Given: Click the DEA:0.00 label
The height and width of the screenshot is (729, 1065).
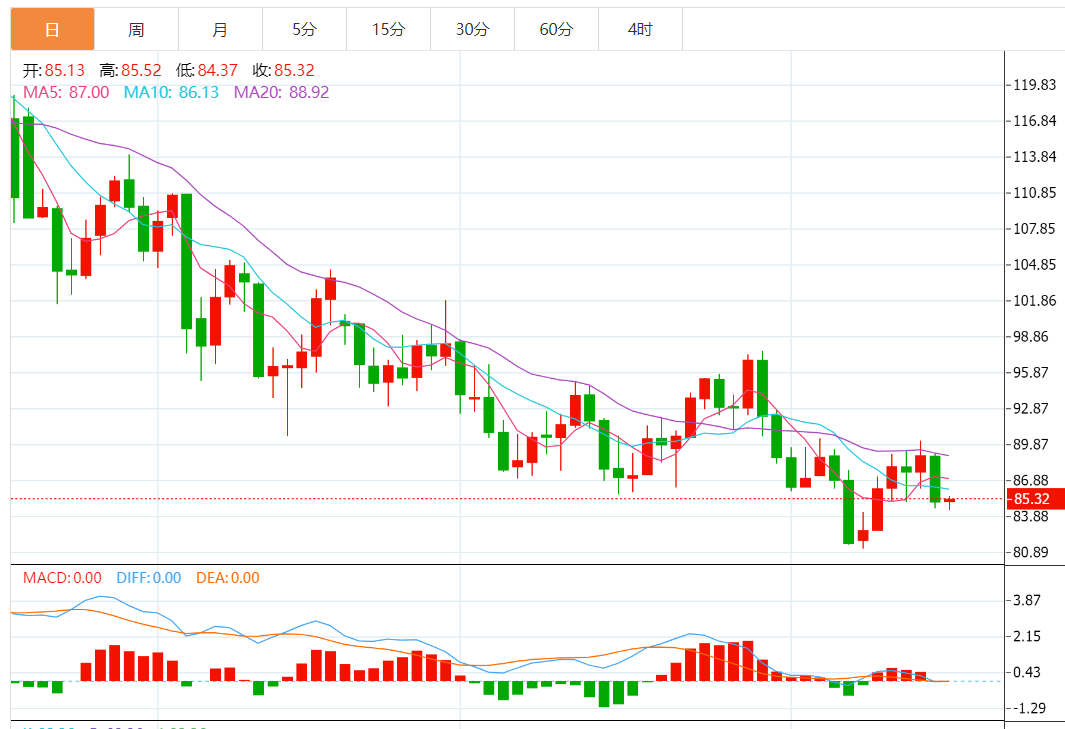Looking at the screenshot, I should [228, 577].
